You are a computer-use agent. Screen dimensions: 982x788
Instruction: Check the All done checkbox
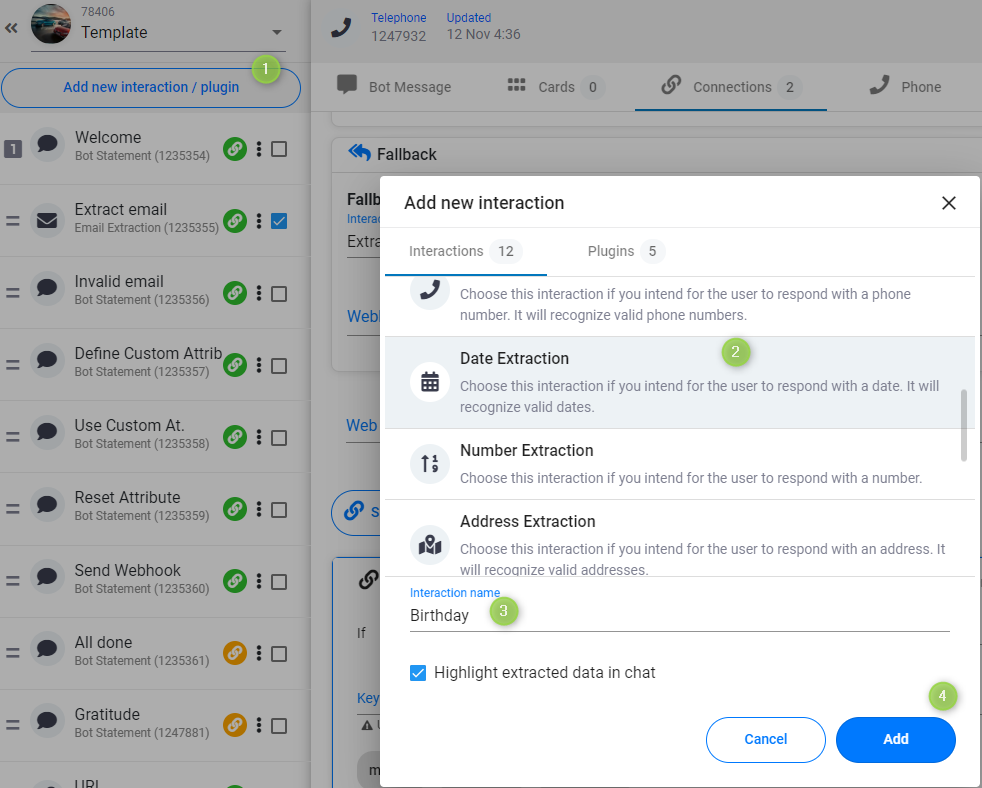(279, 654)
